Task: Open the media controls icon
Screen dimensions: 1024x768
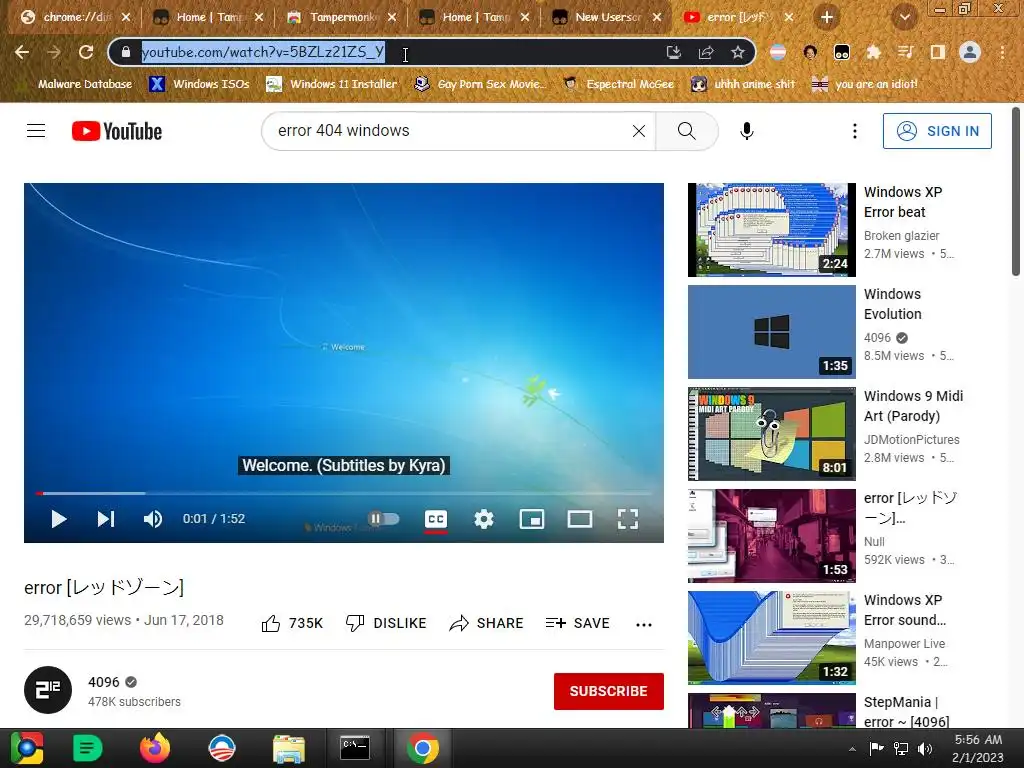Action: [x=905, y=52]
